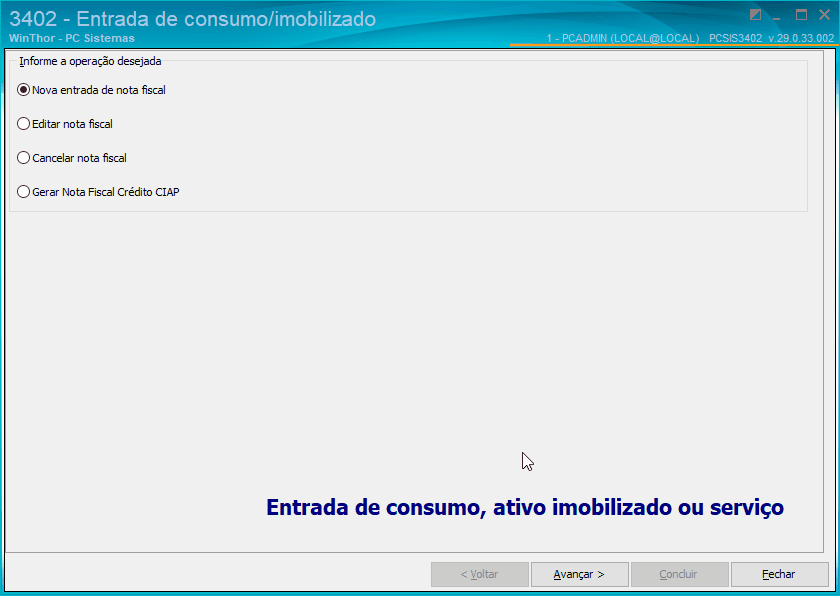Screen dimensions: 840x596
Task: Click the Avançar button
Action: (x=579, y=574)
